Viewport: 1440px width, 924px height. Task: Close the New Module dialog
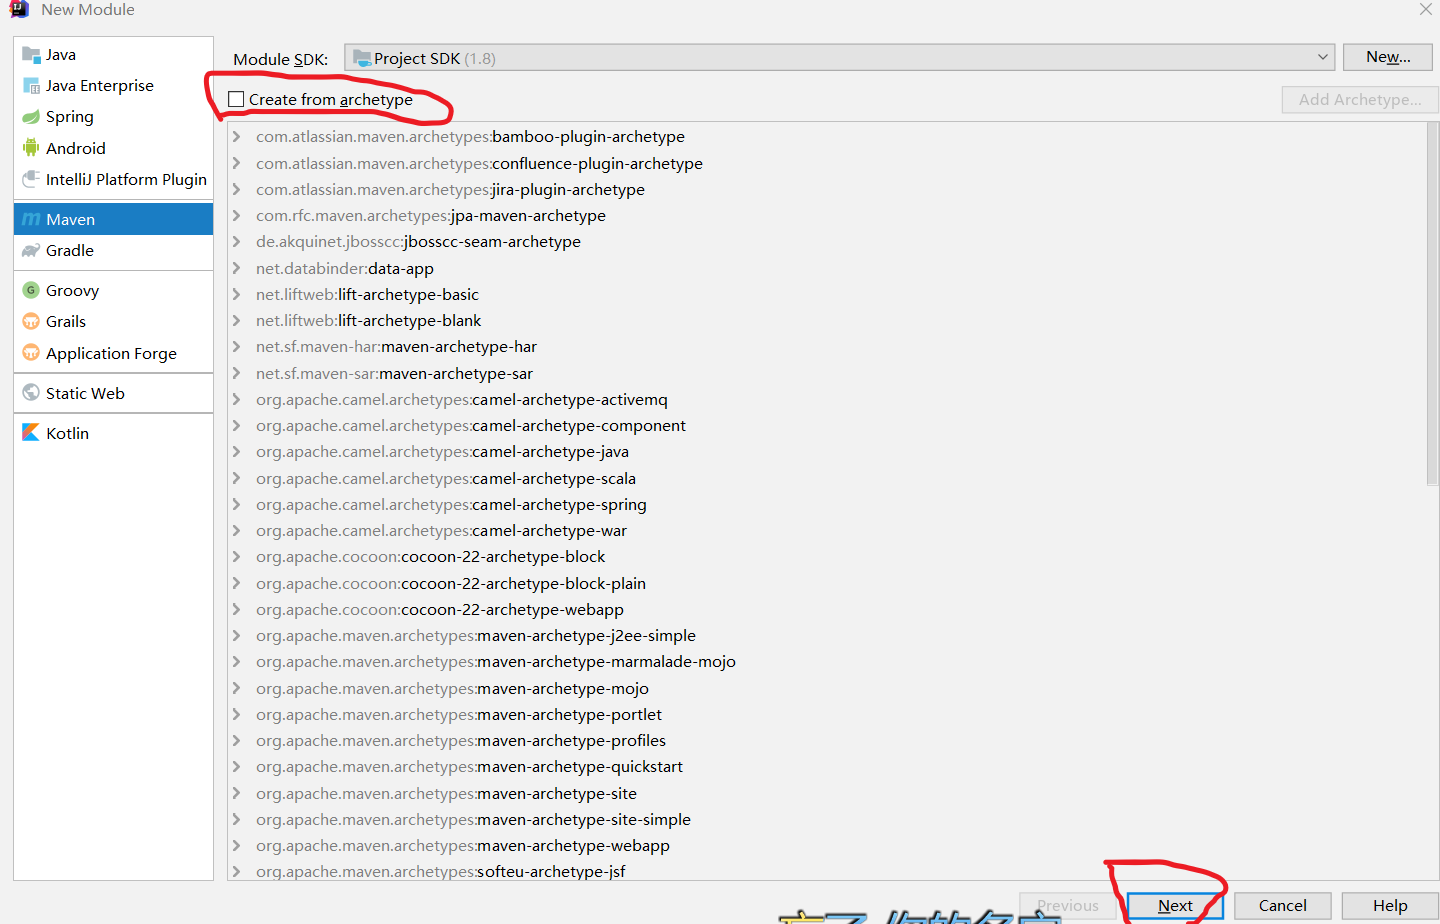coord(1425,9)
